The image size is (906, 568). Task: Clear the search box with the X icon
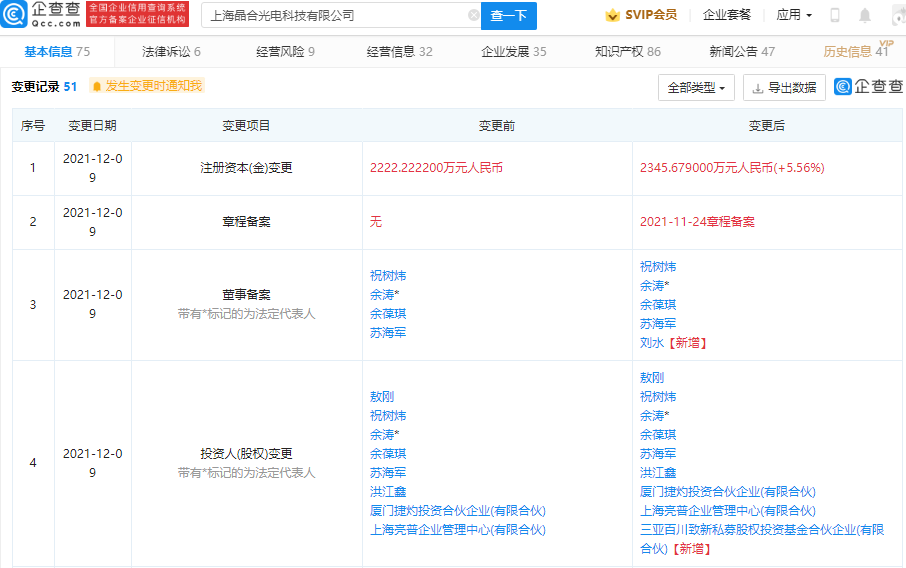coord(473,16)
